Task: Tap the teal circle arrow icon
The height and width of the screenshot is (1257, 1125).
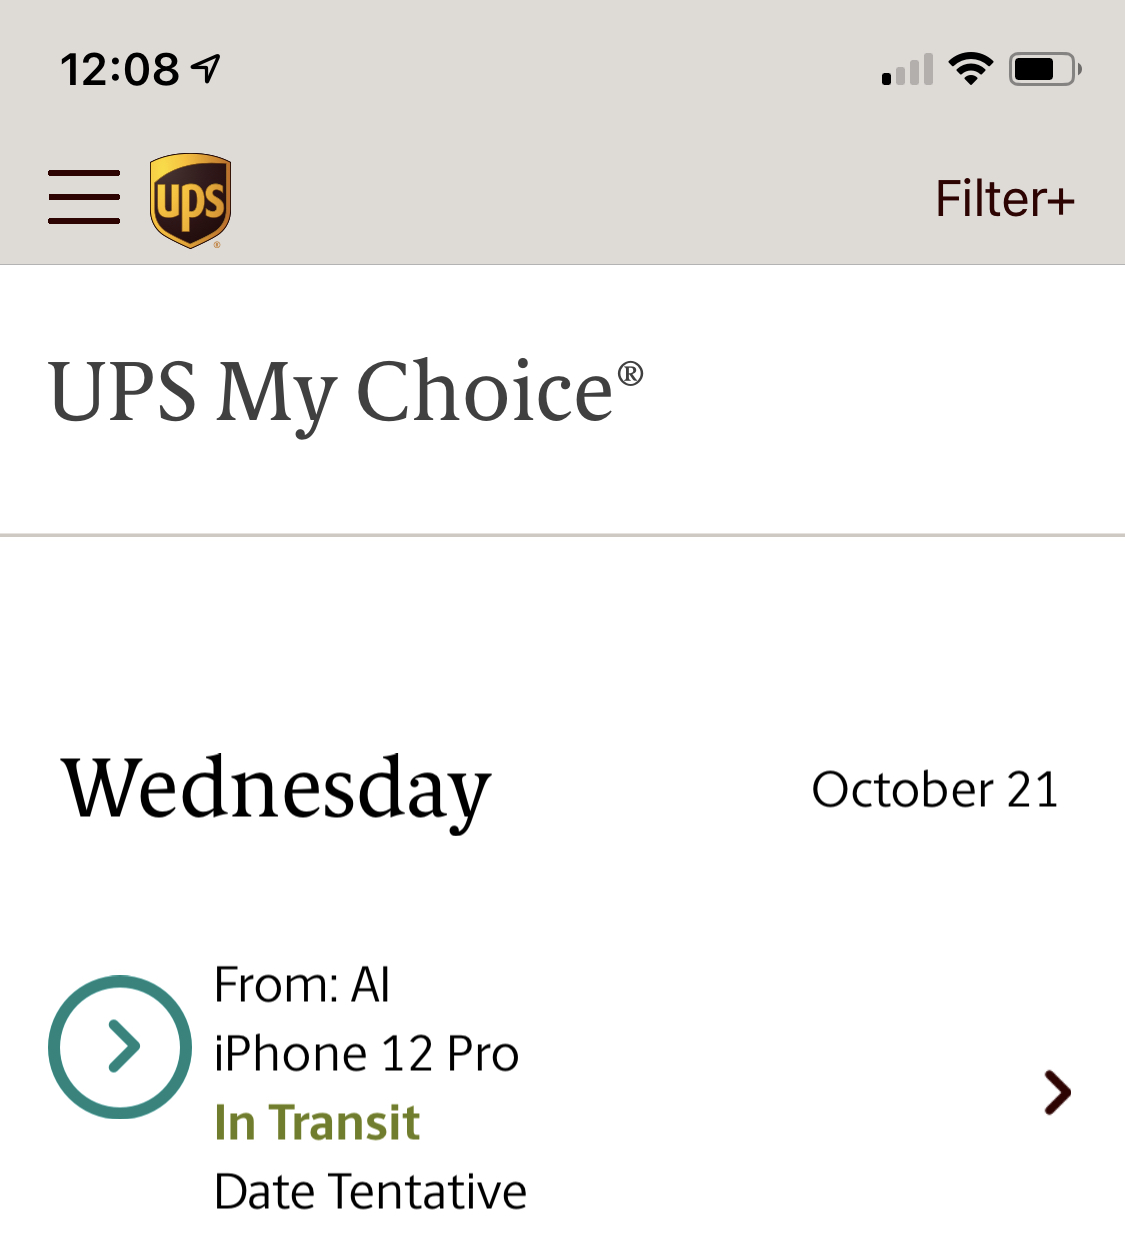Action: click(120, 1047)
